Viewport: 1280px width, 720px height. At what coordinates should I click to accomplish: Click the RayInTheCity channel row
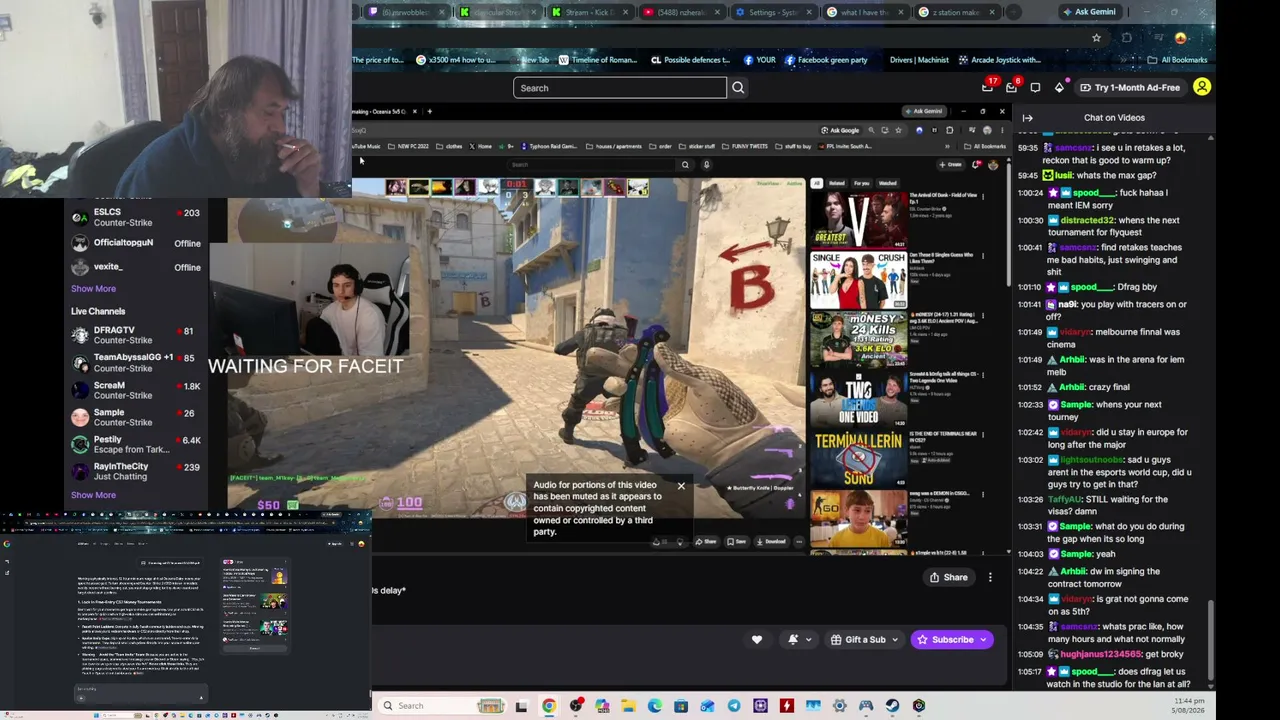[x=135, y=471]
